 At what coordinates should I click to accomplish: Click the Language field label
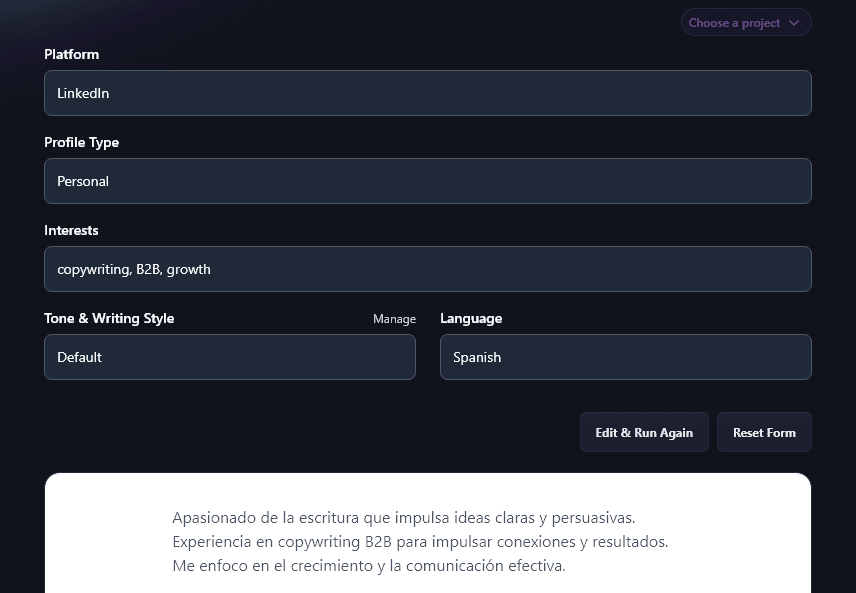[x=471, y=318]
